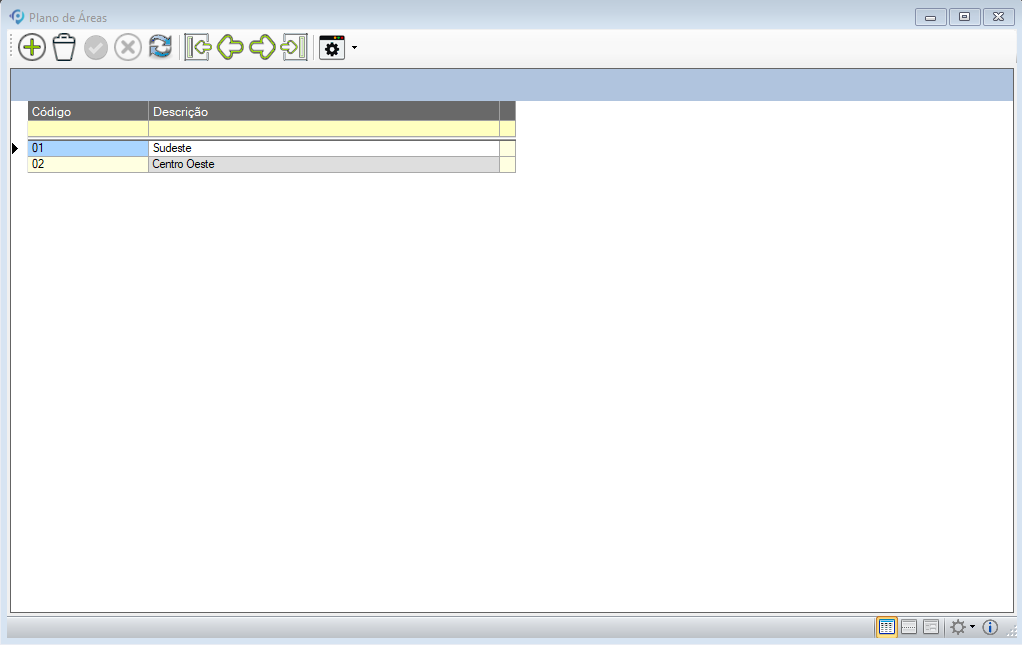Click the filter field under Código header
Viewport: 1022px width, 645px height.
point(88,129)
